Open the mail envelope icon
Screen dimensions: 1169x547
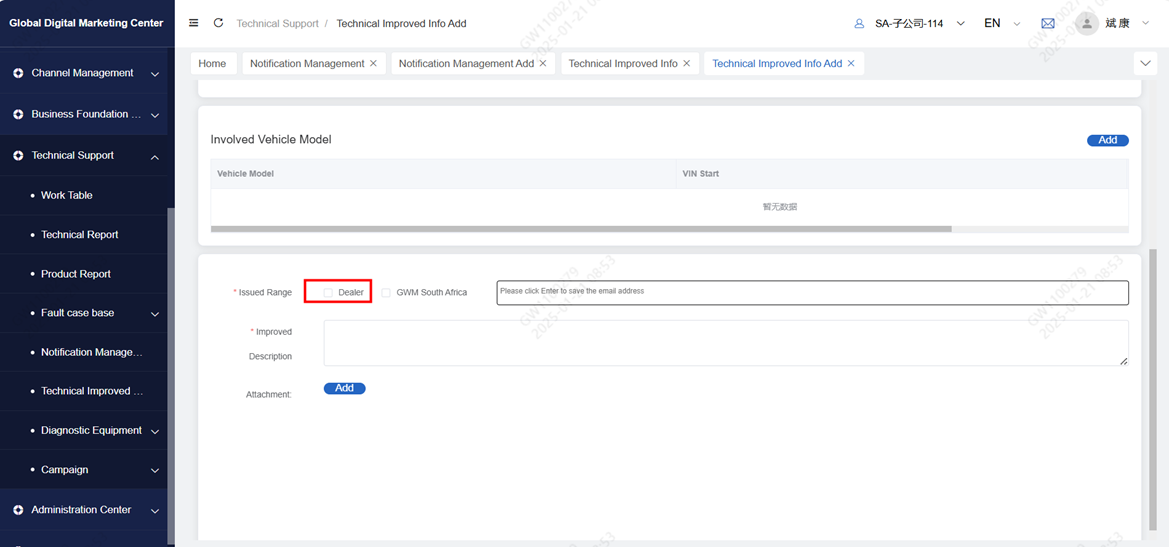(1047, 23)
